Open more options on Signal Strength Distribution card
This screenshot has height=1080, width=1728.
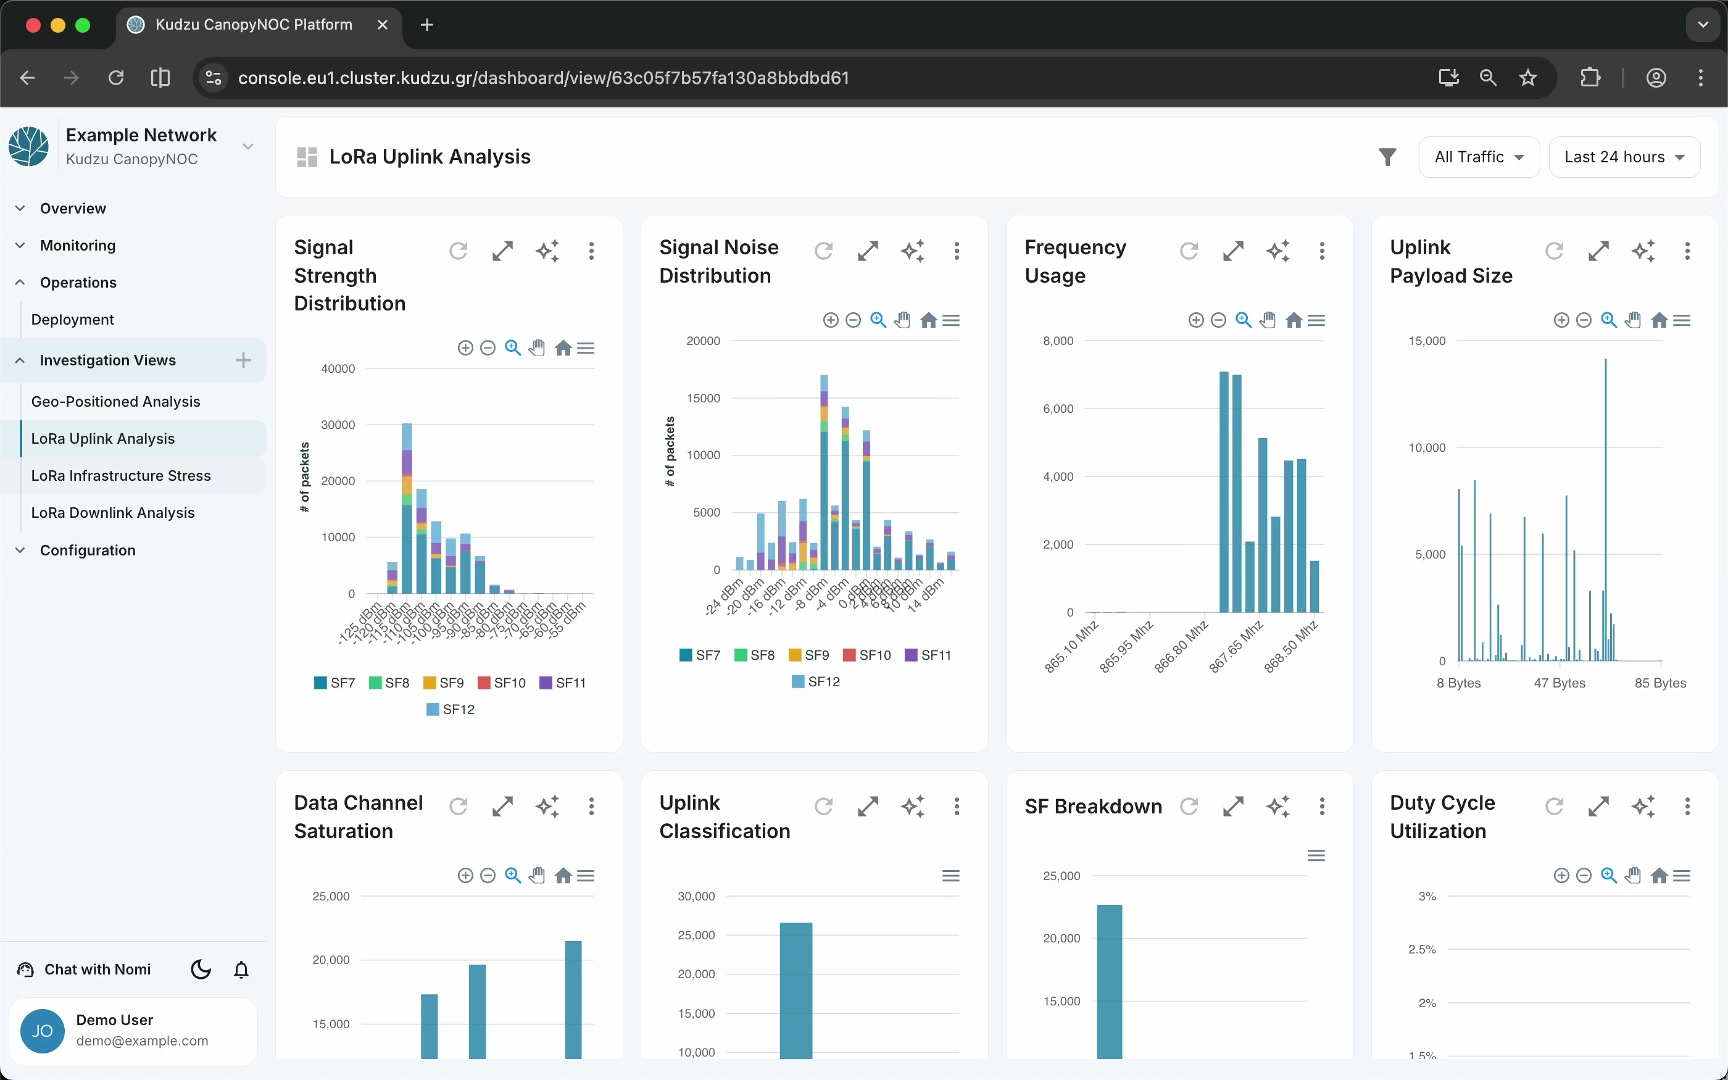click(592, 251)
